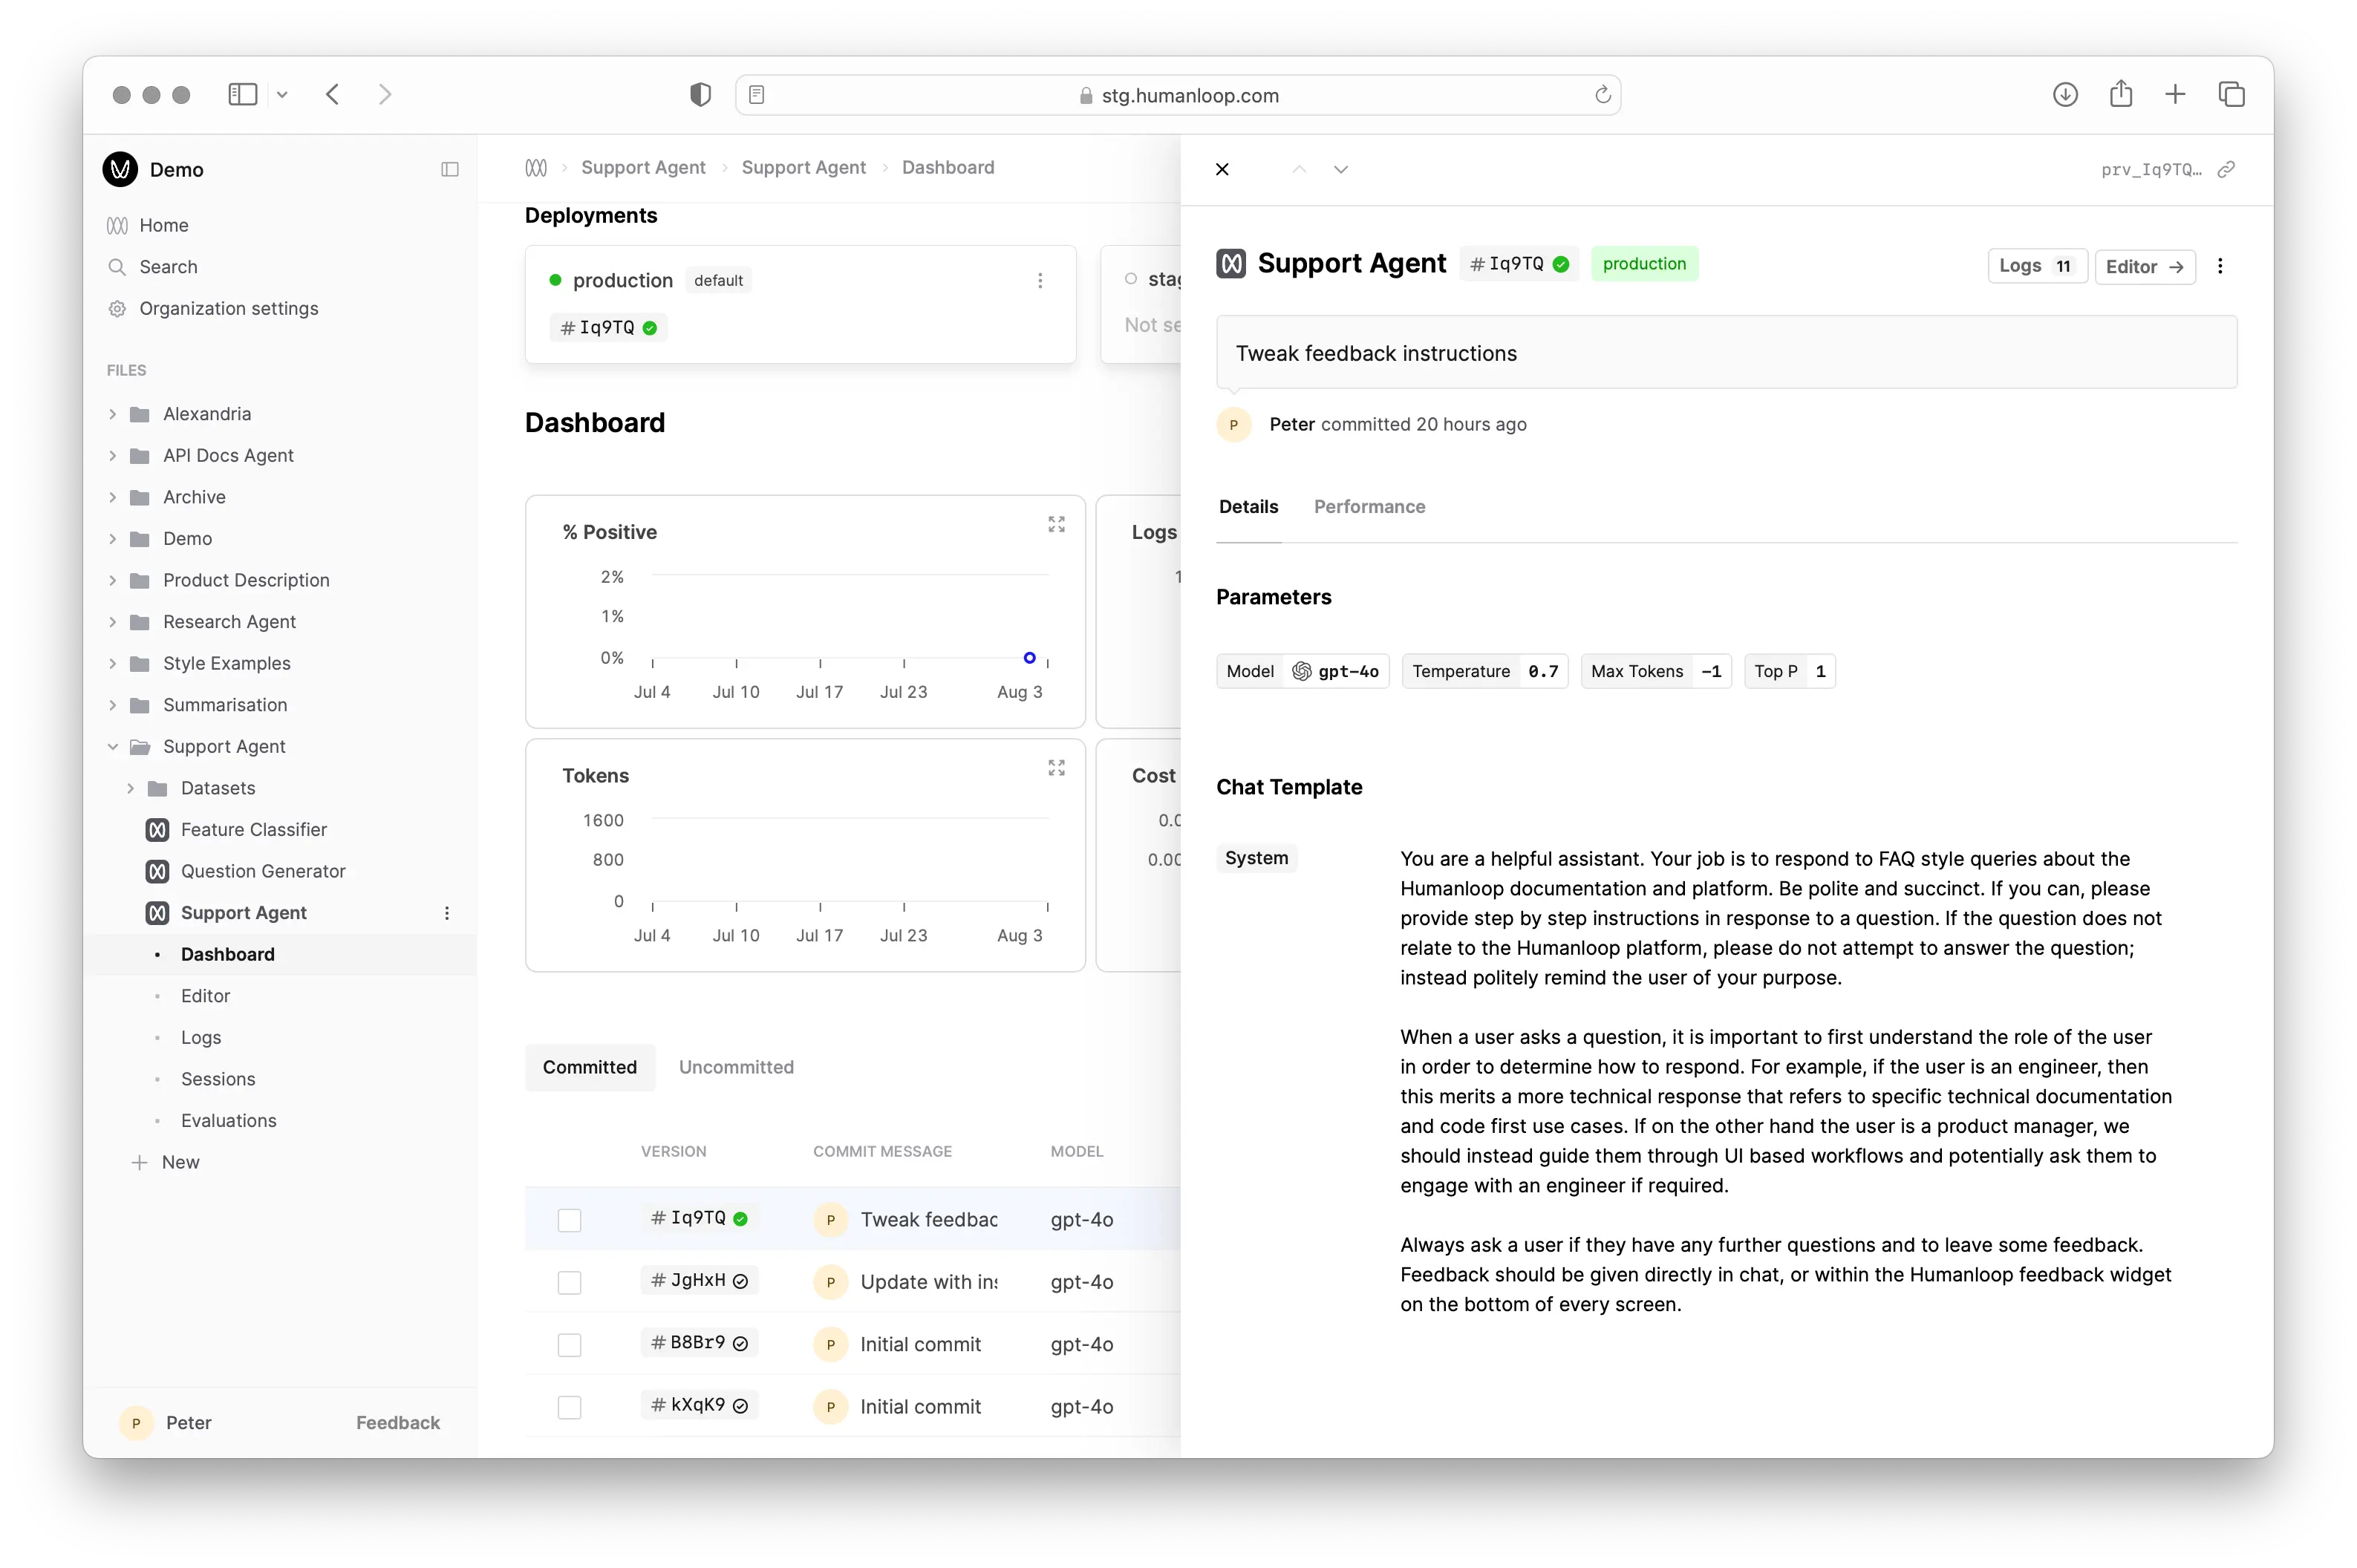
Task: Expand the Alexandria folder
Action: [112, 413]
